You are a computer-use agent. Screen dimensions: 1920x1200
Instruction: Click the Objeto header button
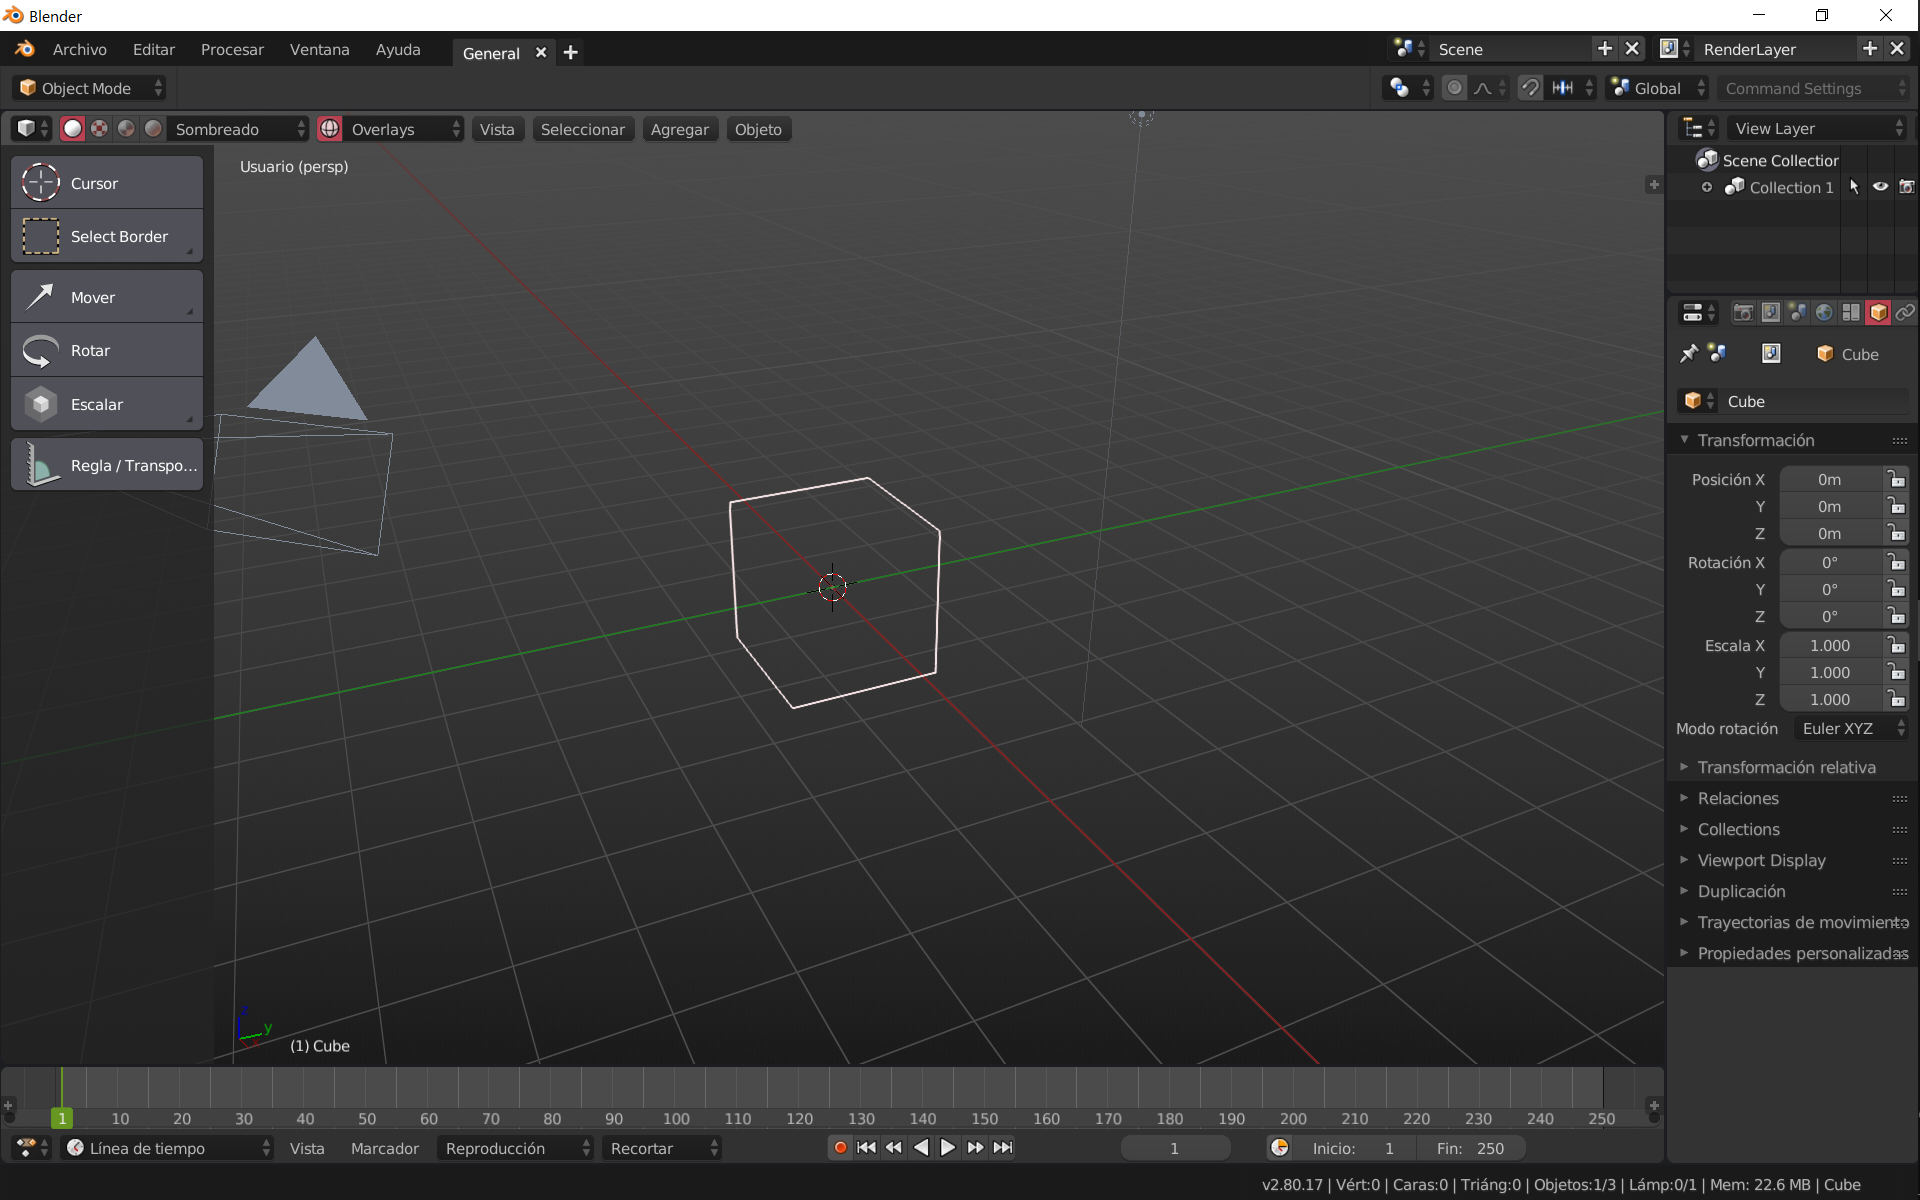pos(758,129)
